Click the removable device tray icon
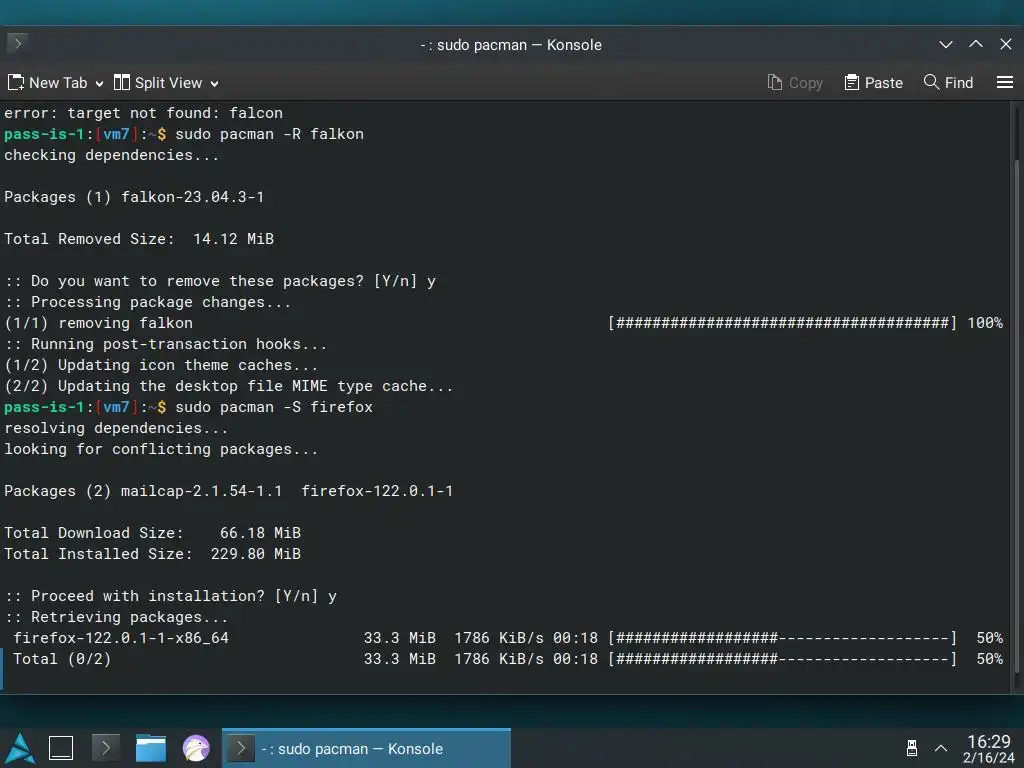This screenshot has width=1024, height=768. (x=912, y=748)
